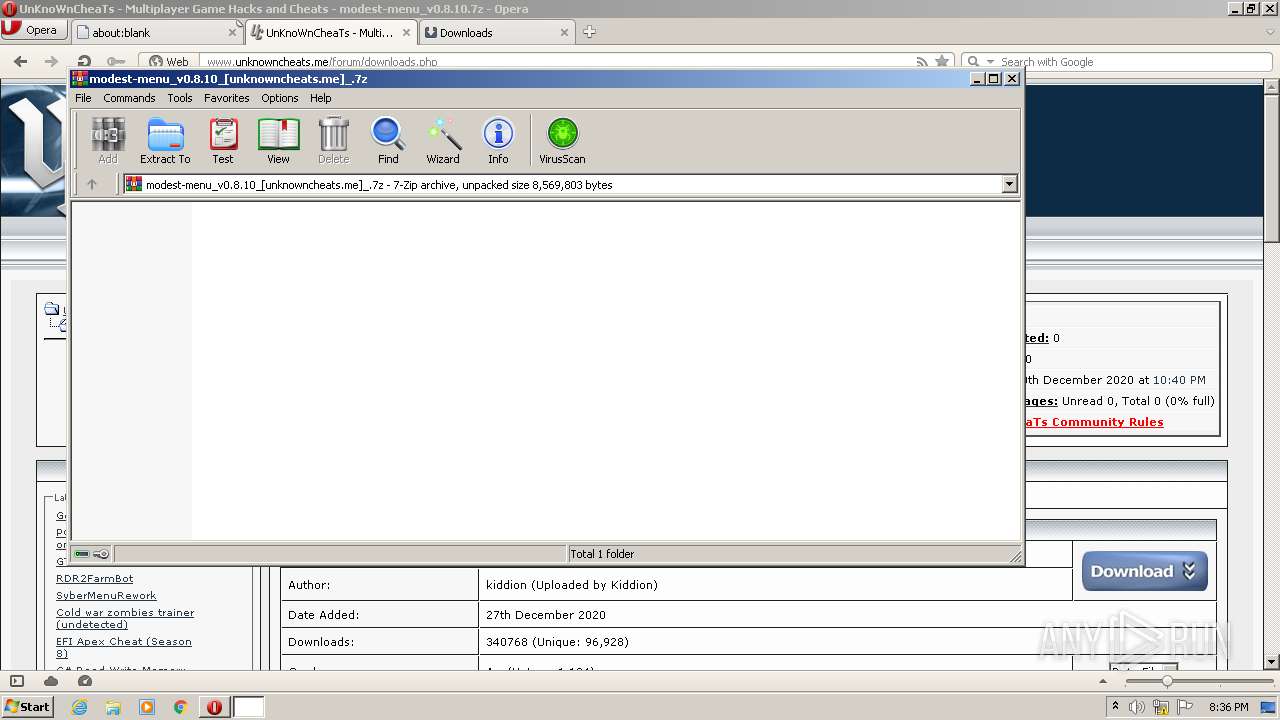1280x720 pixels.
Task: Open the Start menu
Action: (x=28, y=707)
